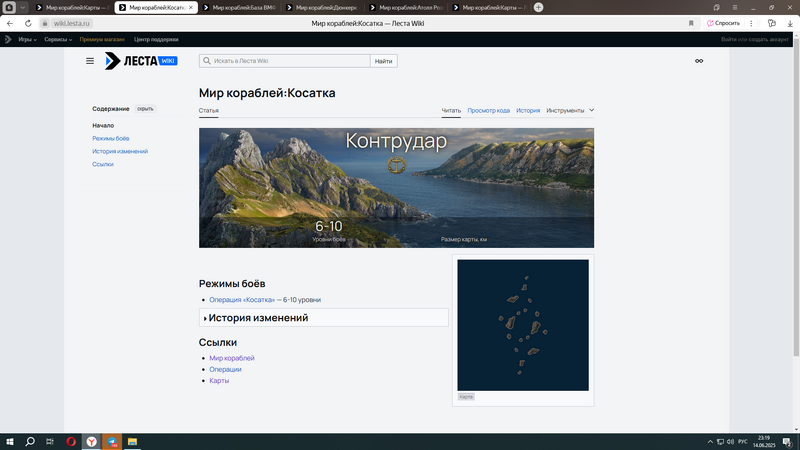Open the browser hamburger menu in title bar
The width and height of the screenshot is (800, 450).
tap(735, 8)
